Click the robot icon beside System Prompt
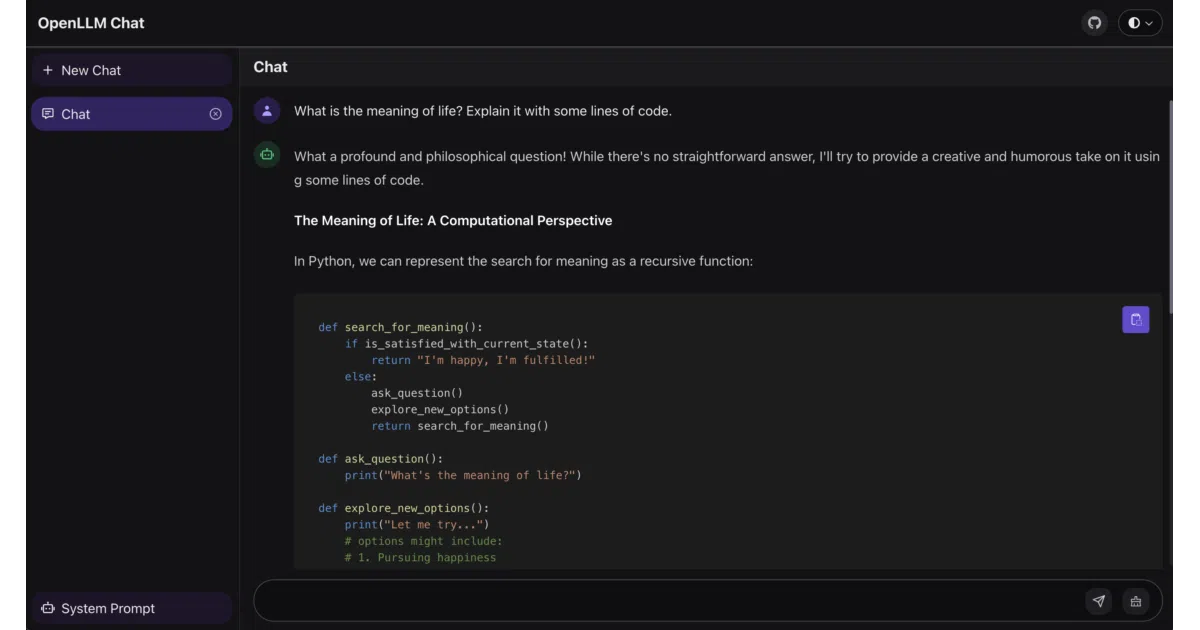This screenshot has height=630, width=1200. click(48, 608)
